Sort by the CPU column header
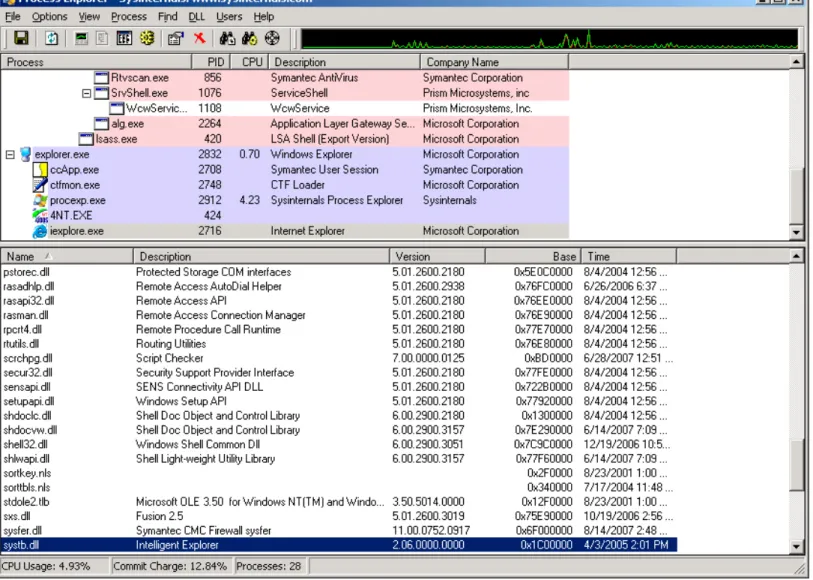Viewport: 813px width, 580px height. click(249, 62)
